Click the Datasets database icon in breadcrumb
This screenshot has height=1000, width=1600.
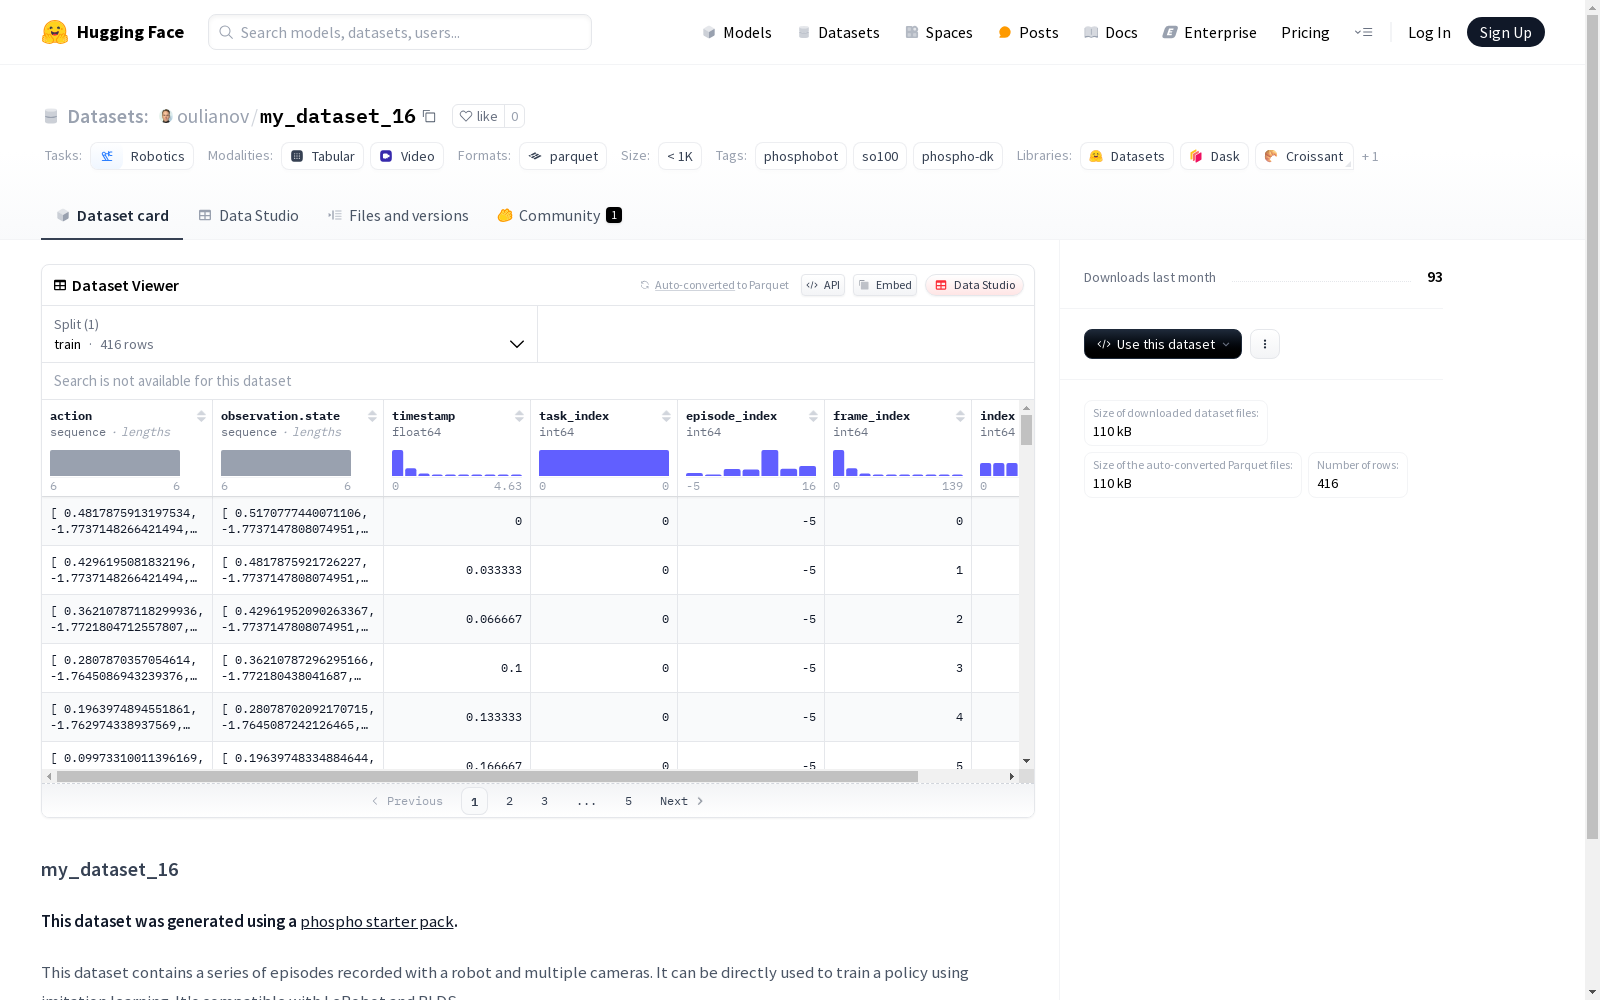51,116
